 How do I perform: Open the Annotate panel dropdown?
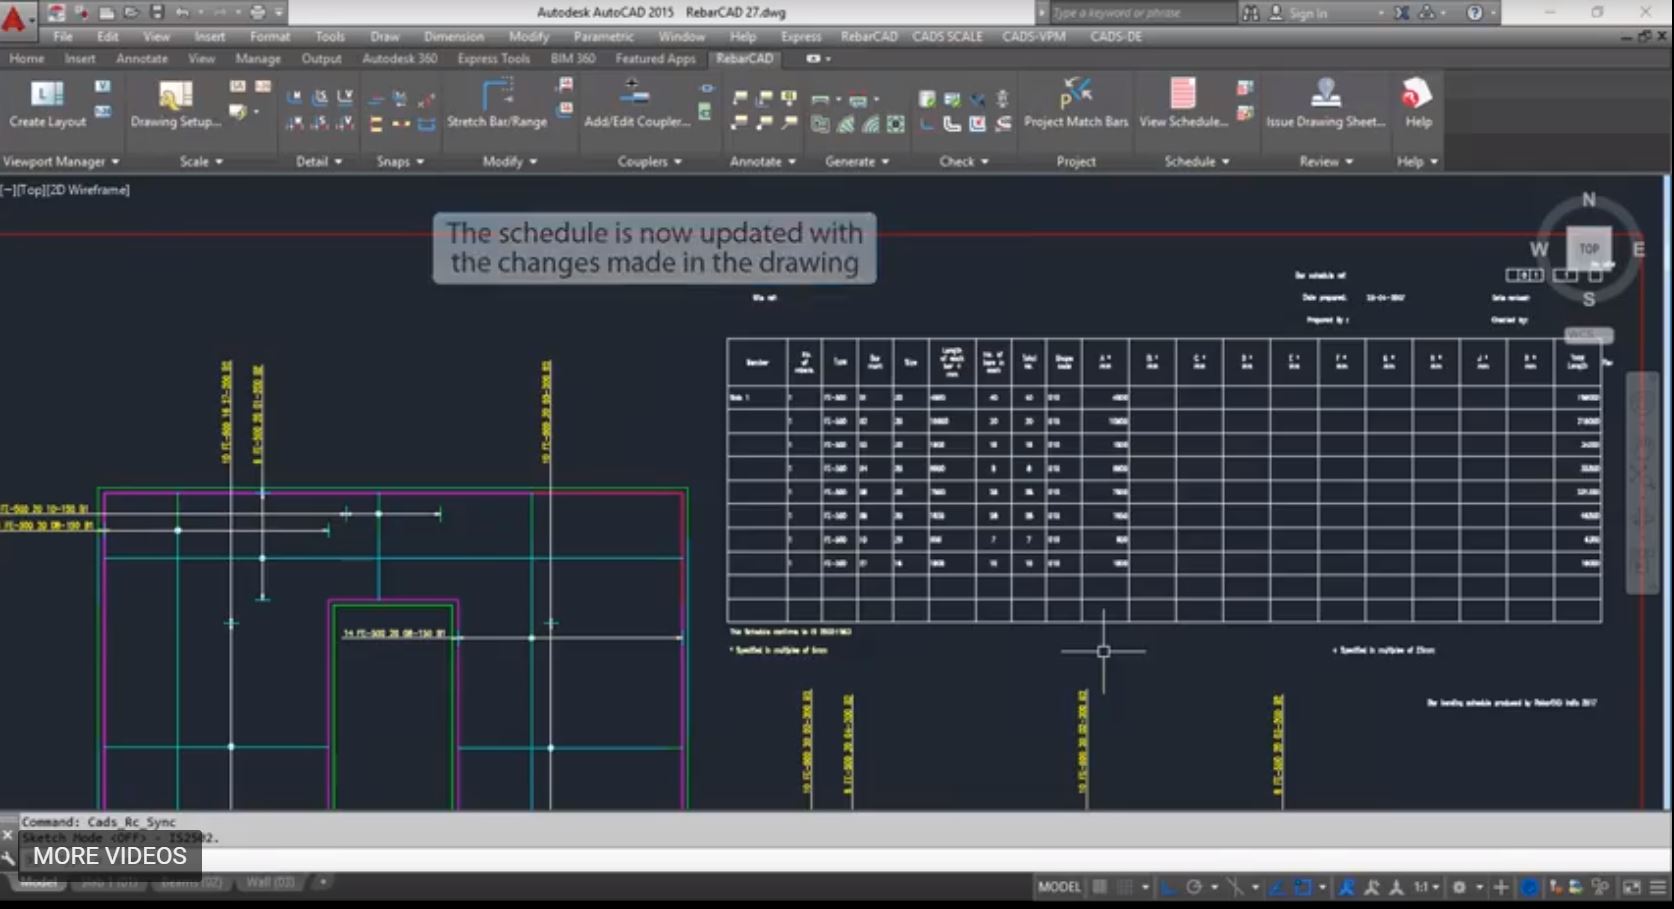point(790,161)
